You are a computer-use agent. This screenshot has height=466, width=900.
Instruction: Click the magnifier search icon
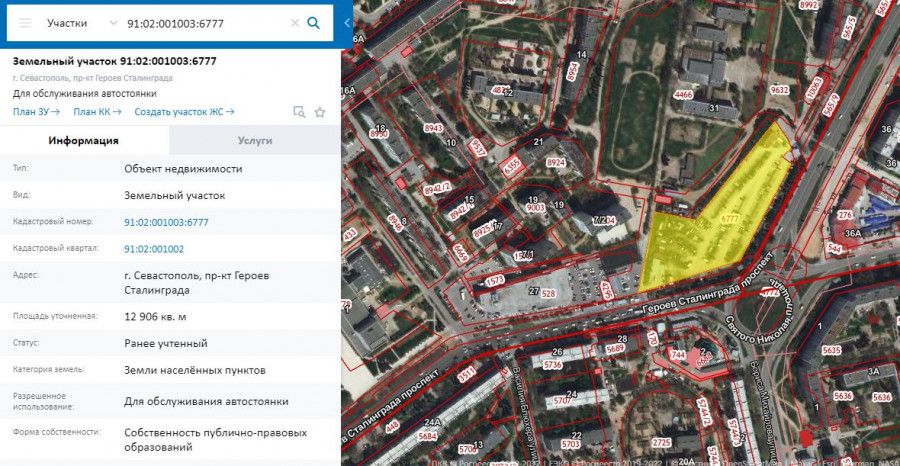(313, 23)
